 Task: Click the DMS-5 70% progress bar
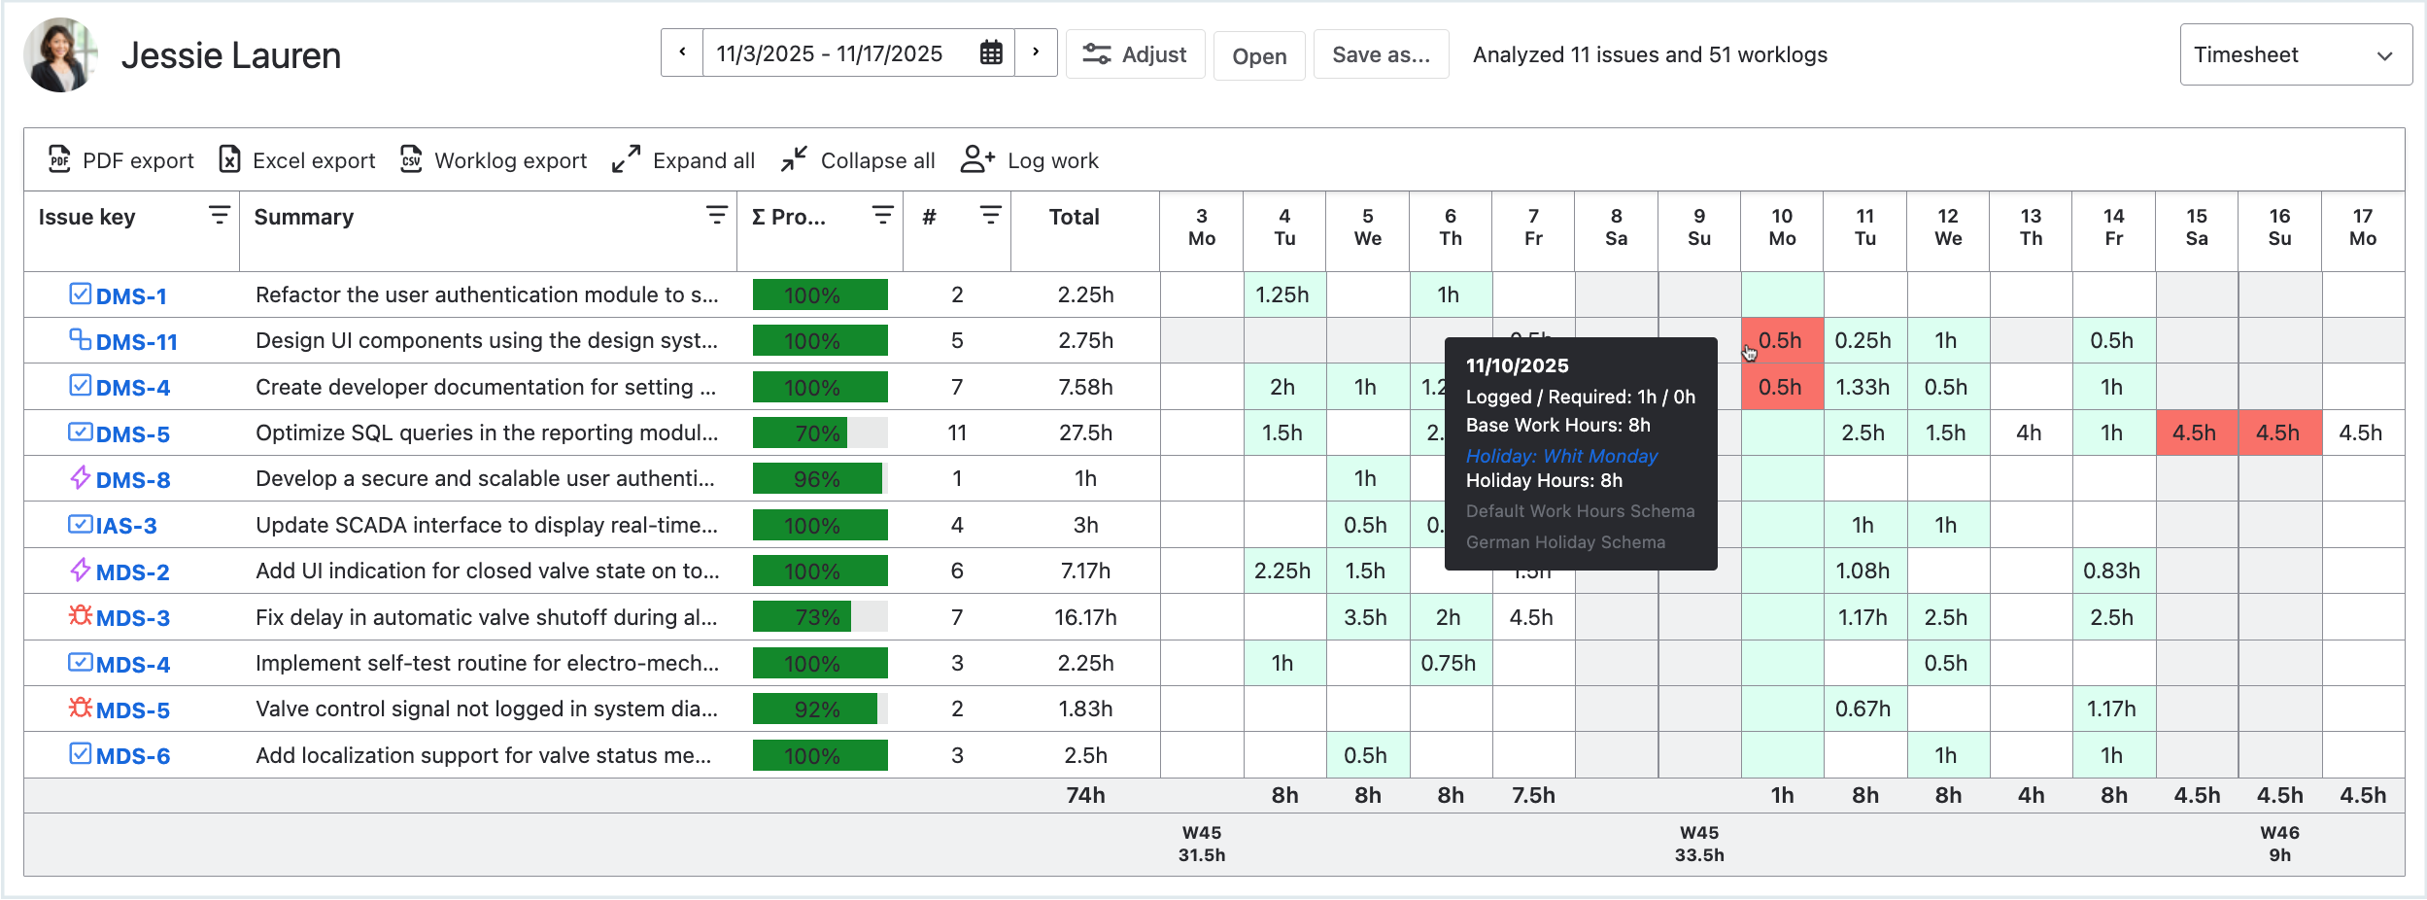coord(819,433)
